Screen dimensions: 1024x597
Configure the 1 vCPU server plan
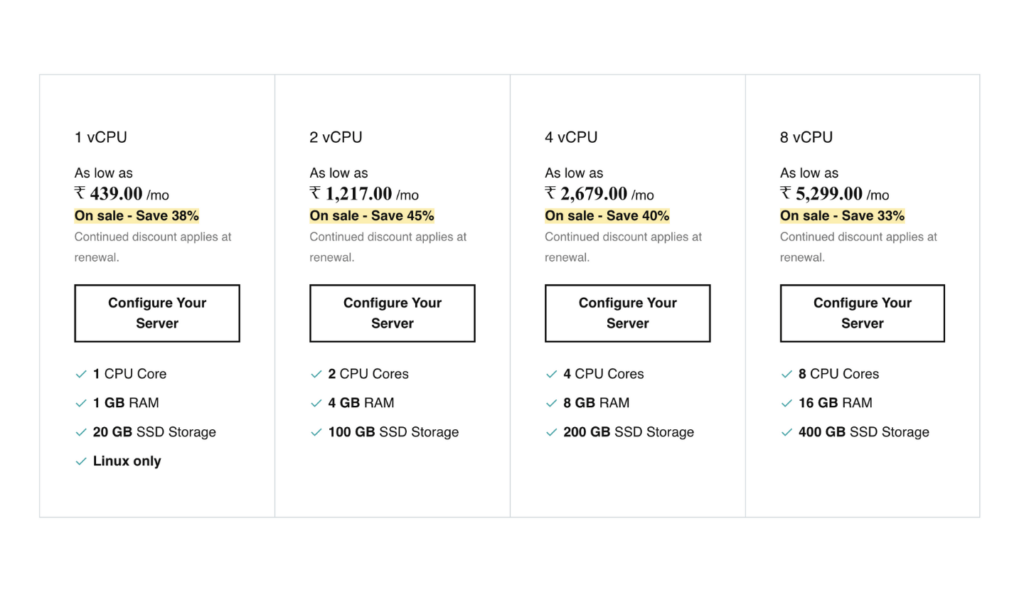pyautogui.click(x=156, y=313)
